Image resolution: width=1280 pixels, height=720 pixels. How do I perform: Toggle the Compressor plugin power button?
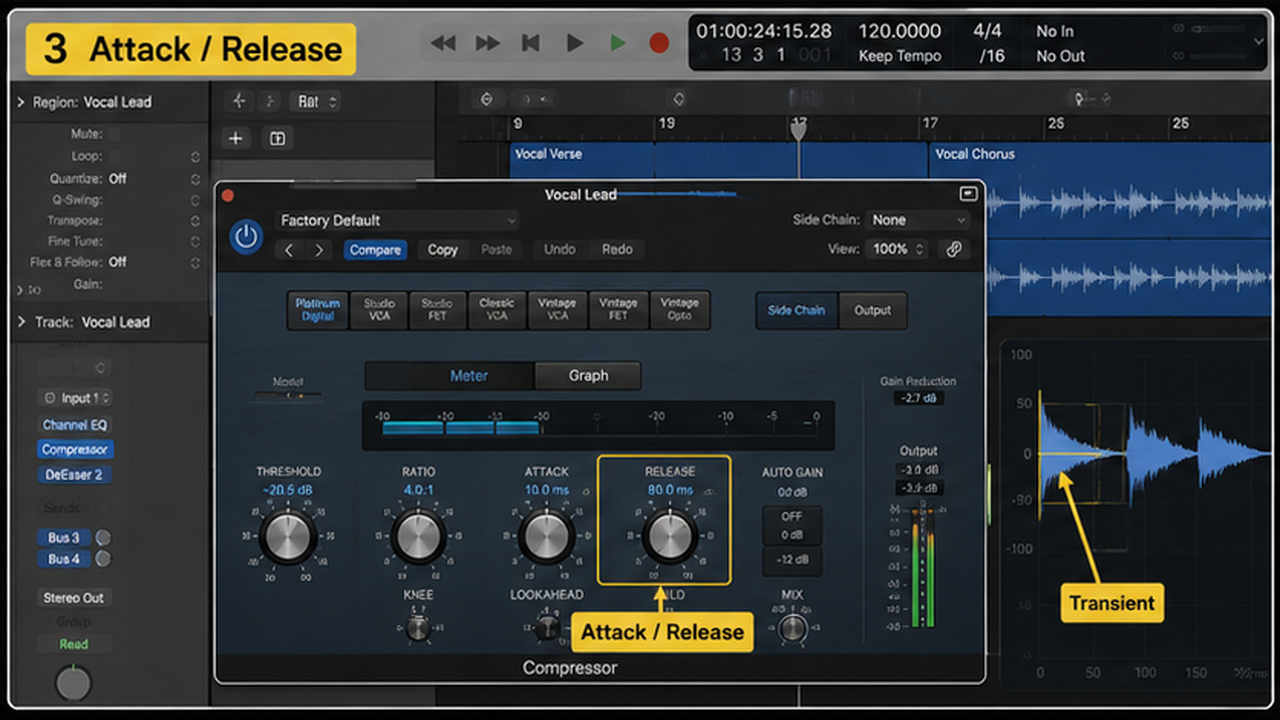pyautogui.click(x=245, y=236)
